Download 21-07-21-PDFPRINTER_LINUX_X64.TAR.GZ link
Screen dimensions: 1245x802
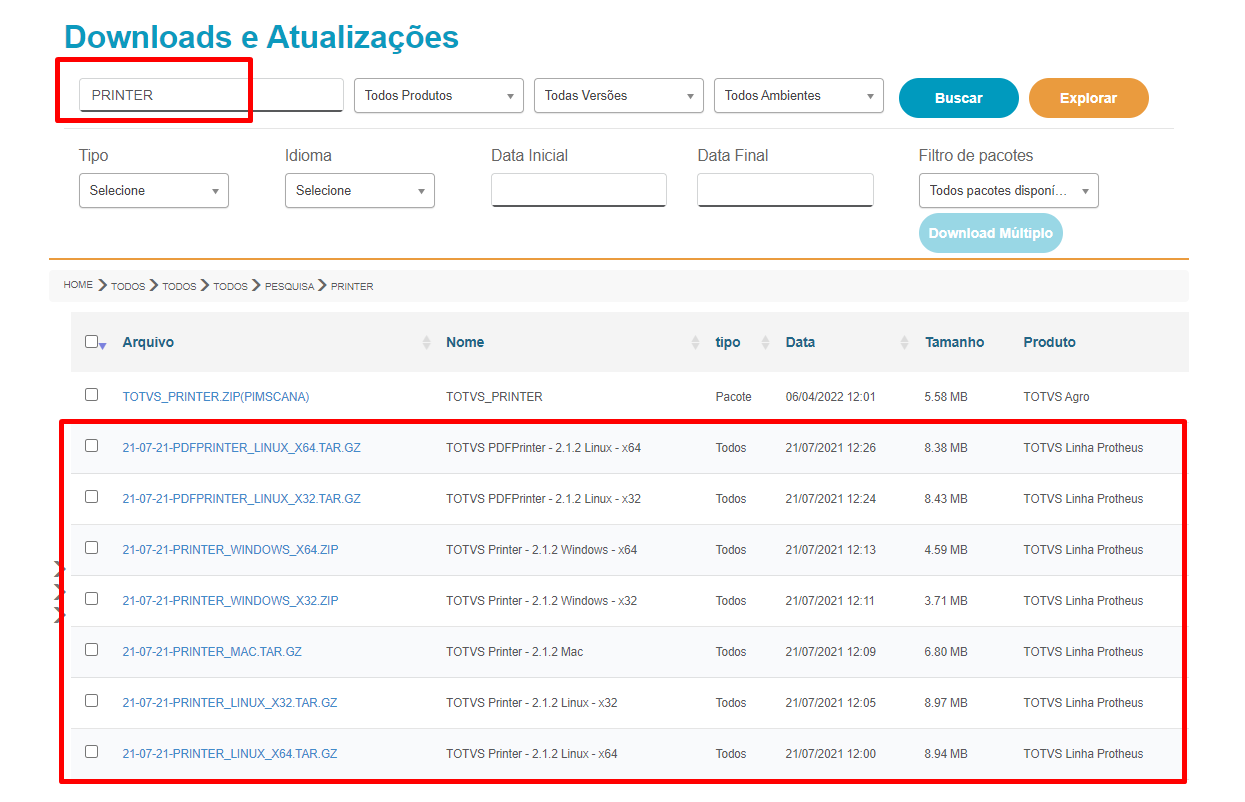(241, 448)
